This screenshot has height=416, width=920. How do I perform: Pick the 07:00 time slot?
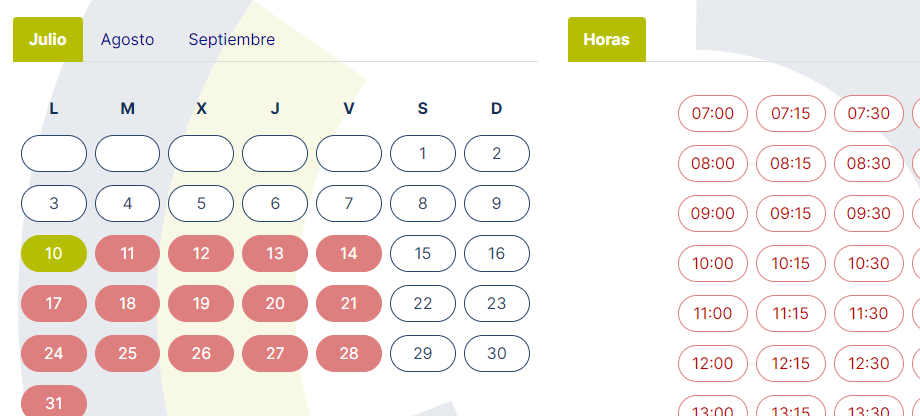(713, 113)
